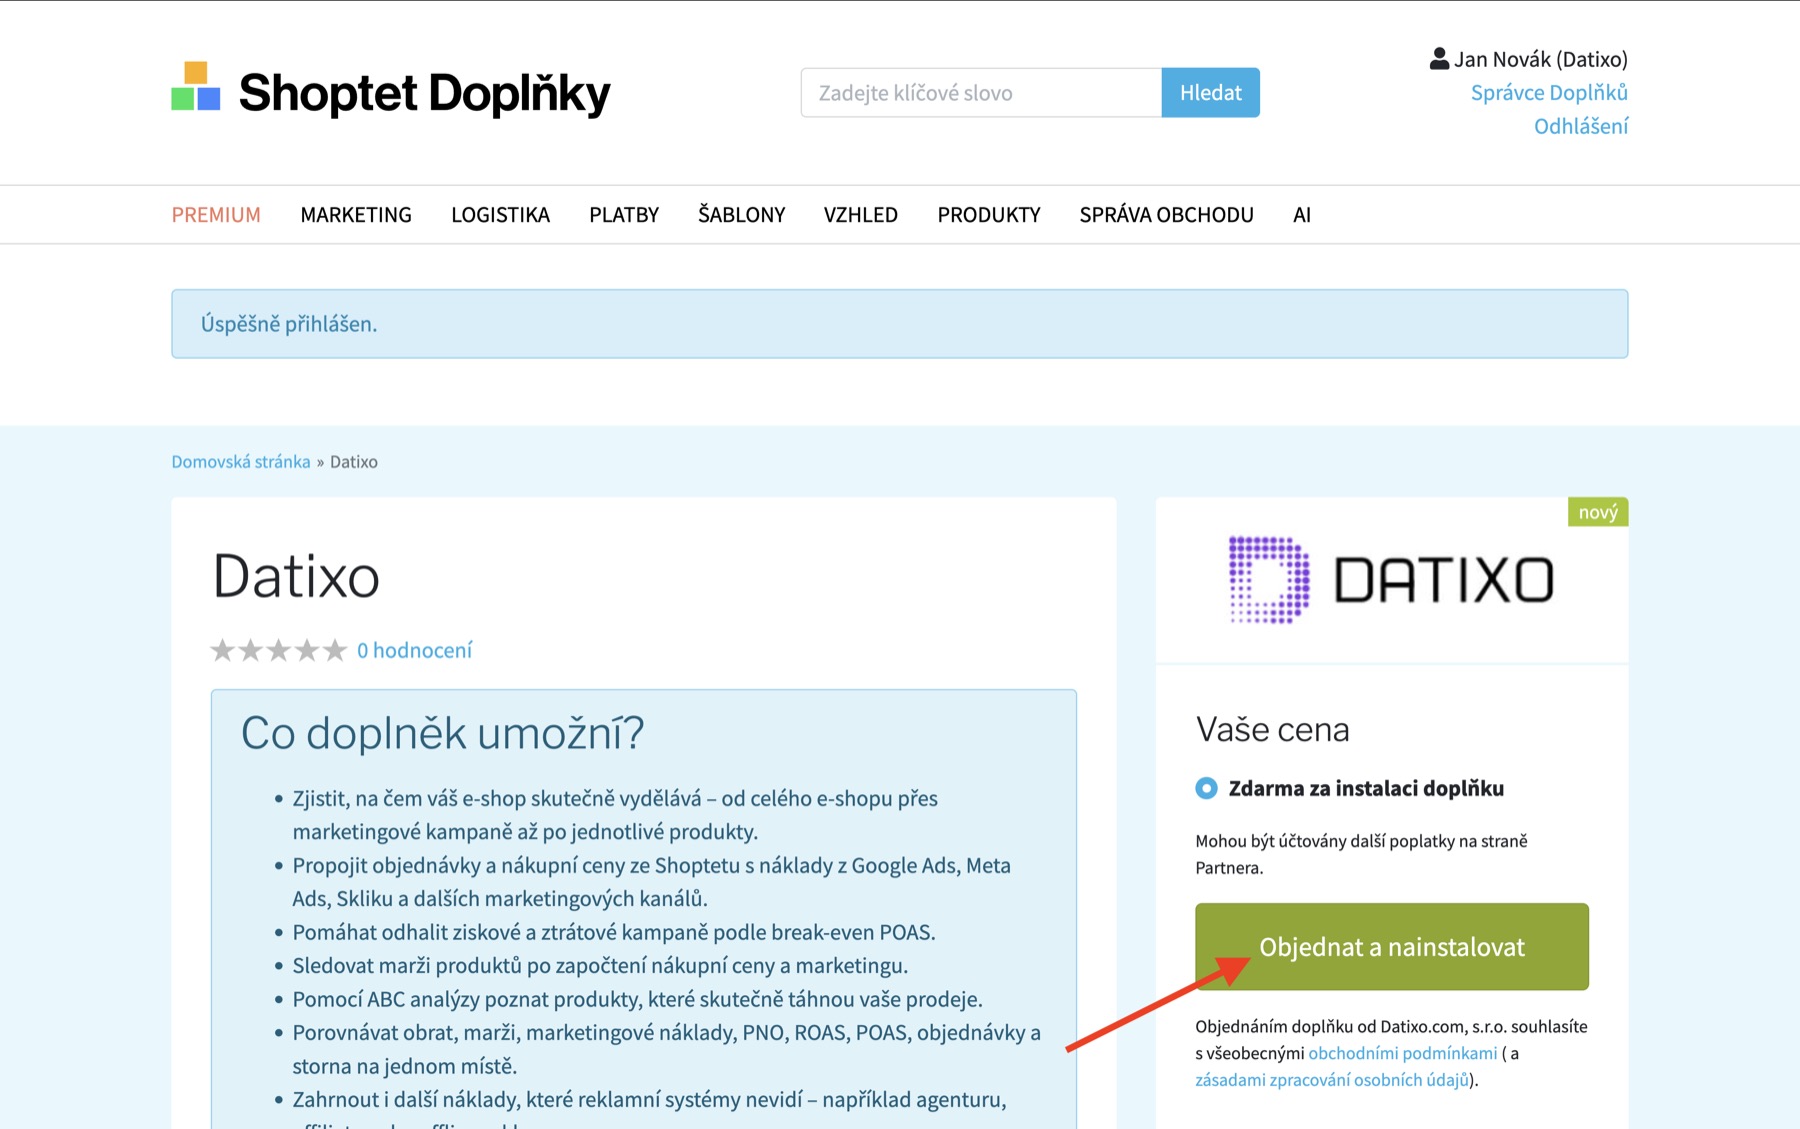This screenshot has width=1800, height=1129.
Task: Open the AI category
Action: (1301, 215)
